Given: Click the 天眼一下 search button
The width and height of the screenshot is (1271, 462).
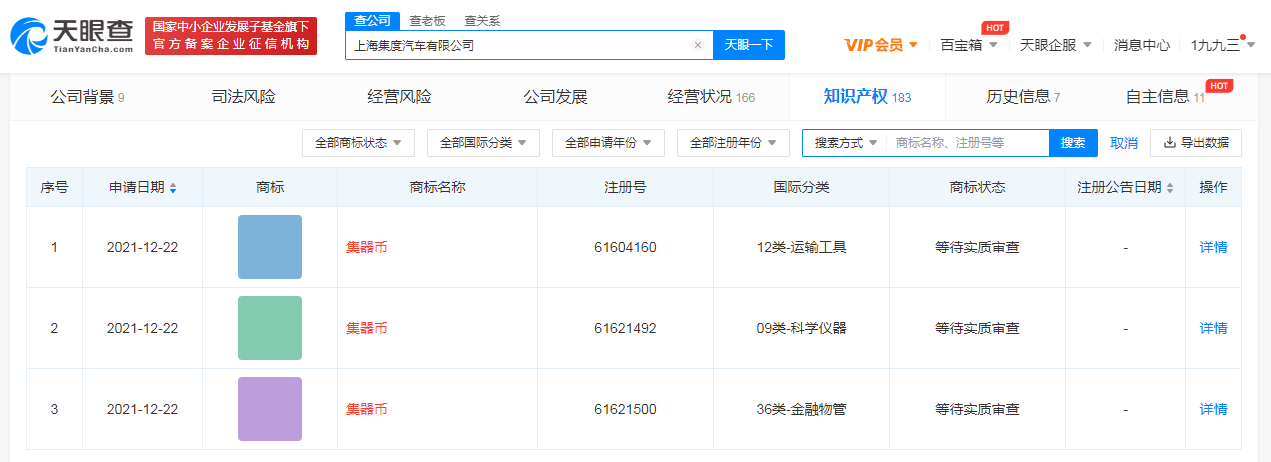Looking at the screenshot, I should [749, 45].
